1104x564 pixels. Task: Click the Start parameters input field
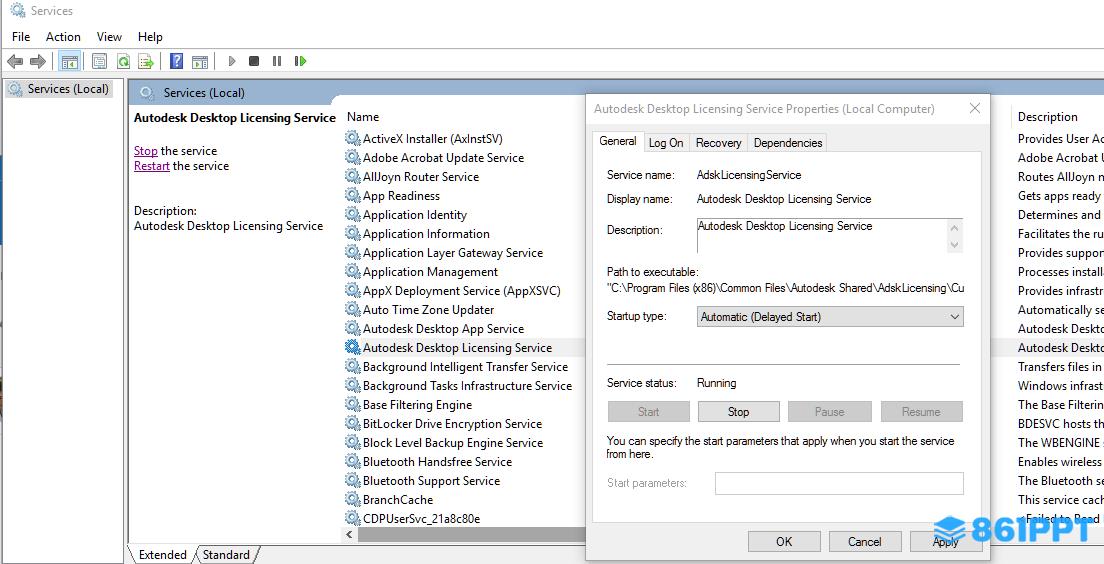click(x=839, y=483)
